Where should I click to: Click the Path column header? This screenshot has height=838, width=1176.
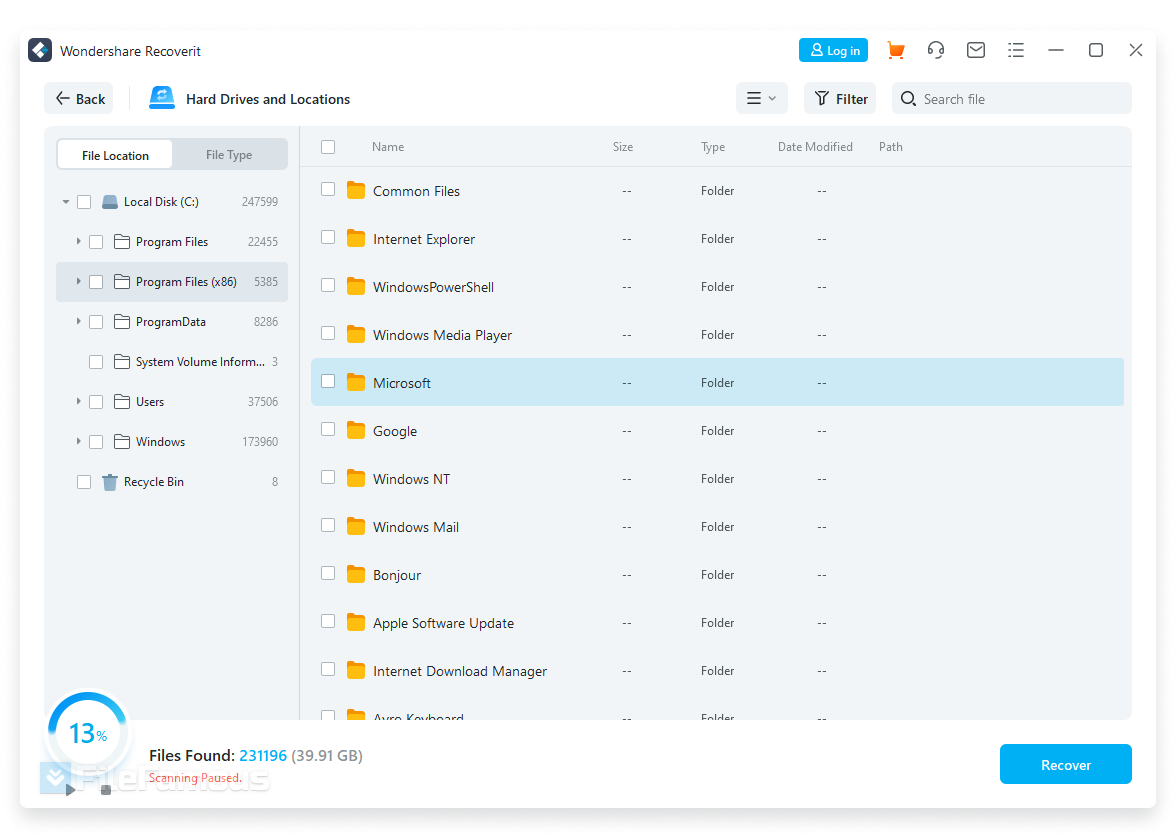(890, 147)
